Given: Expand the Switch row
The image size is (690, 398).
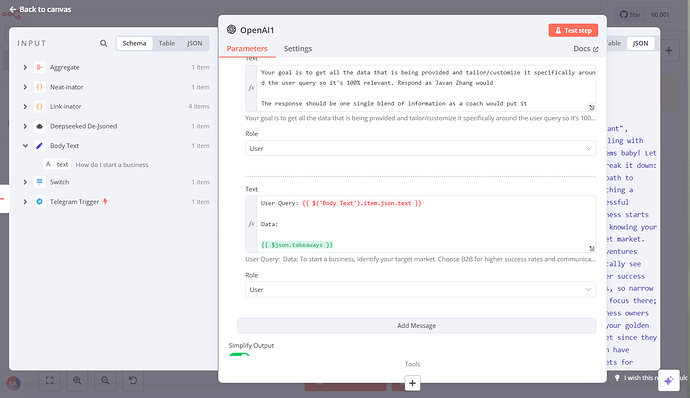Looking at the screenshot, I should [x=25, y=182].
